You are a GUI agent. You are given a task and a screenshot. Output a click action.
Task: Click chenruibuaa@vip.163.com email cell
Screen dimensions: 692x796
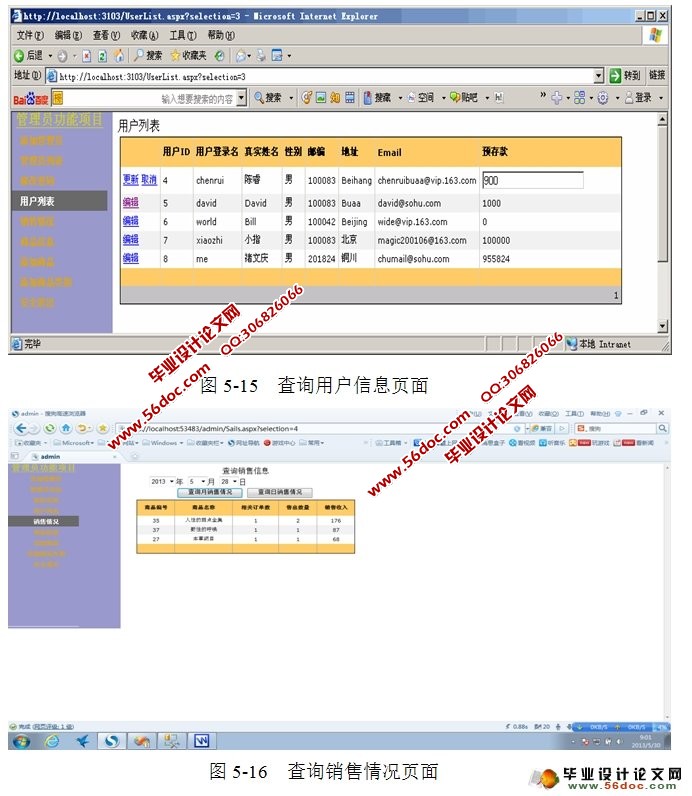point(426,180)
